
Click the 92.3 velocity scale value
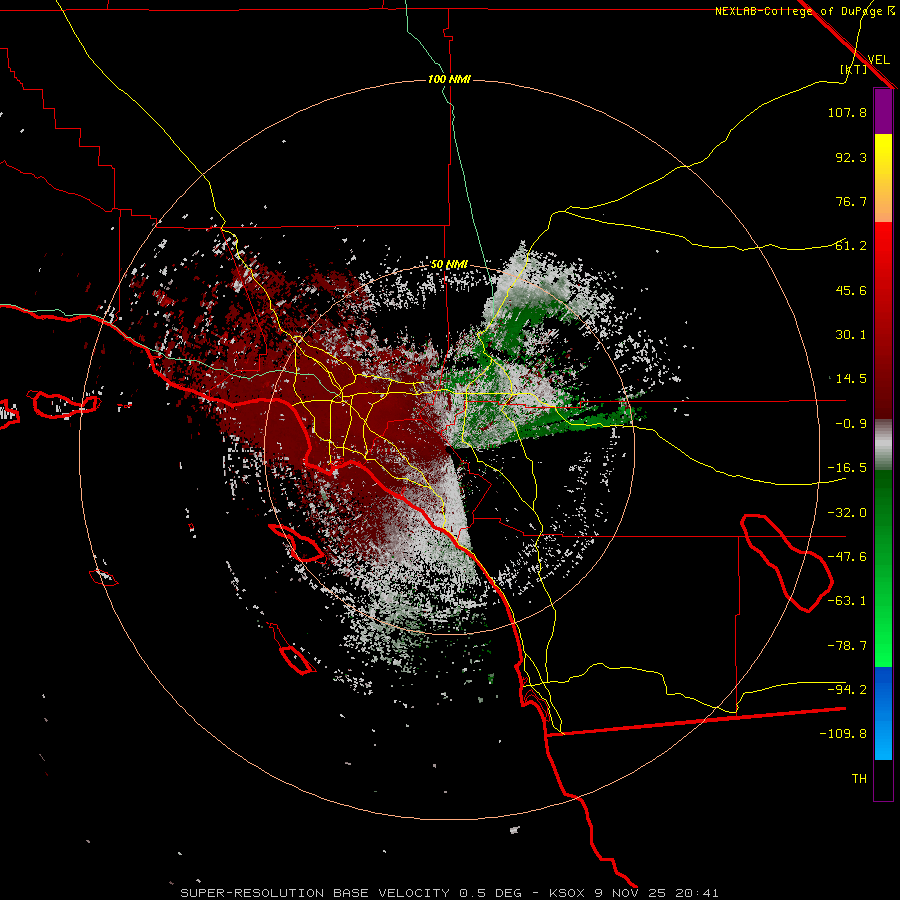pyautogui.click(x=851, y=157)
